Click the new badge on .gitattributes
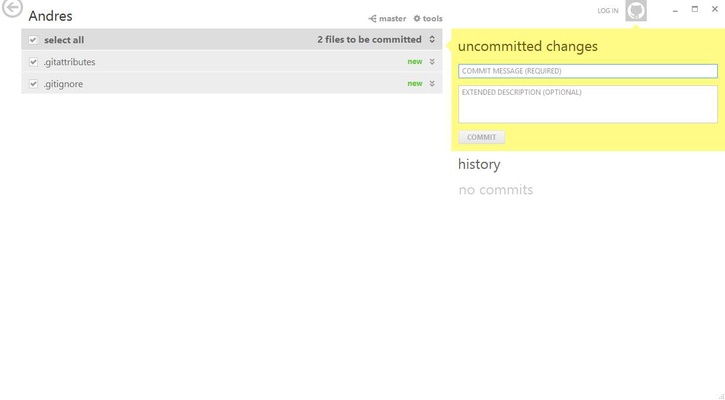Image resolution: width=725 pixels, height=400 pixels. 415,62
